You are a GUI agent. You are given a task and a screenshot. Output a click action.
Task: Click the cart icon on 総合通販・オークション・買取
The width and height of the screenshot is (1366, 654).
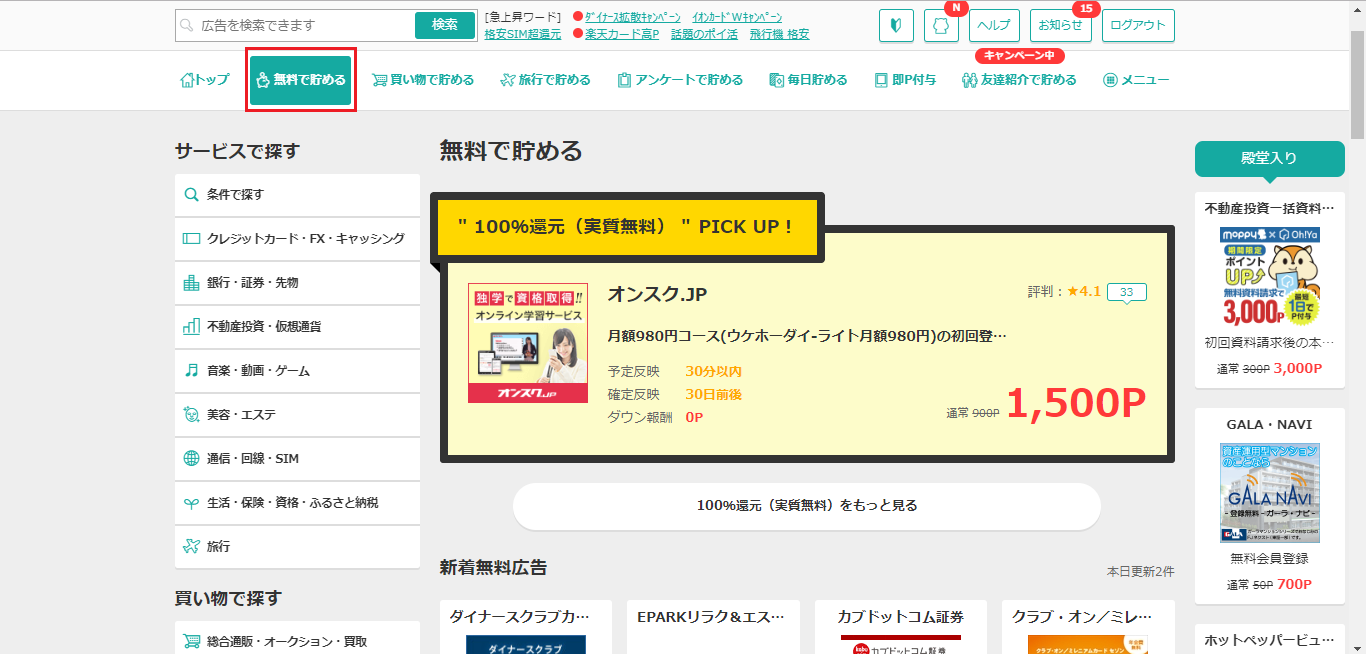point(191,642)
